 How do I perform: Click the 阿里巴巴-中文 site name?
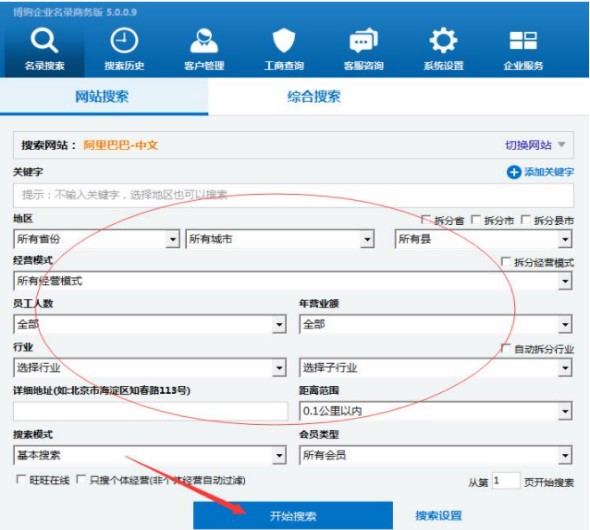click(121, 145)
